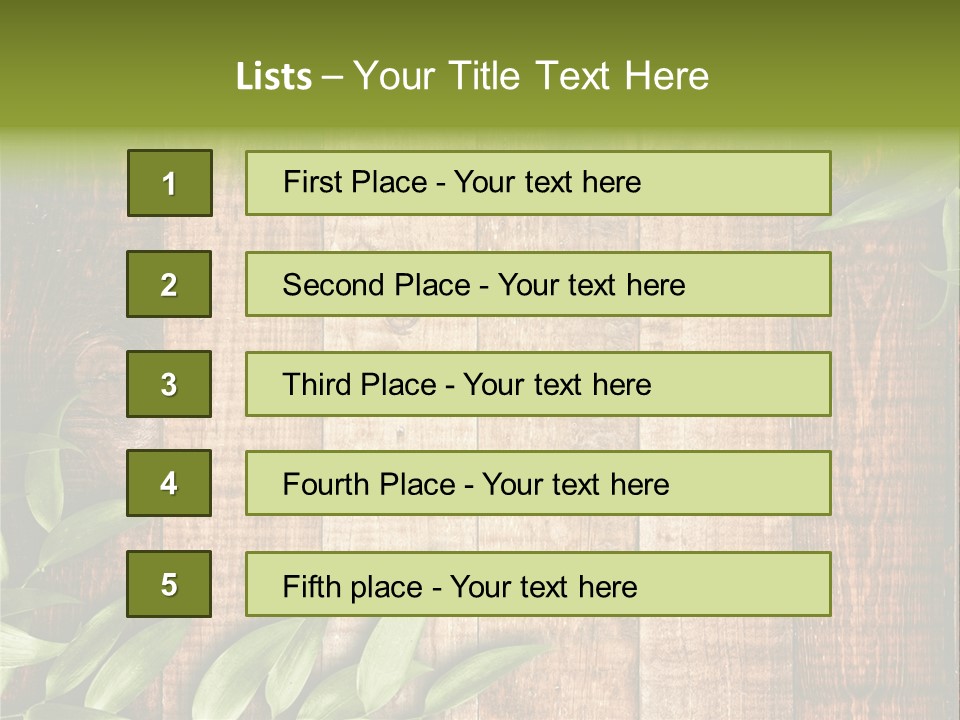Select the number 2 box

point(169,284)
